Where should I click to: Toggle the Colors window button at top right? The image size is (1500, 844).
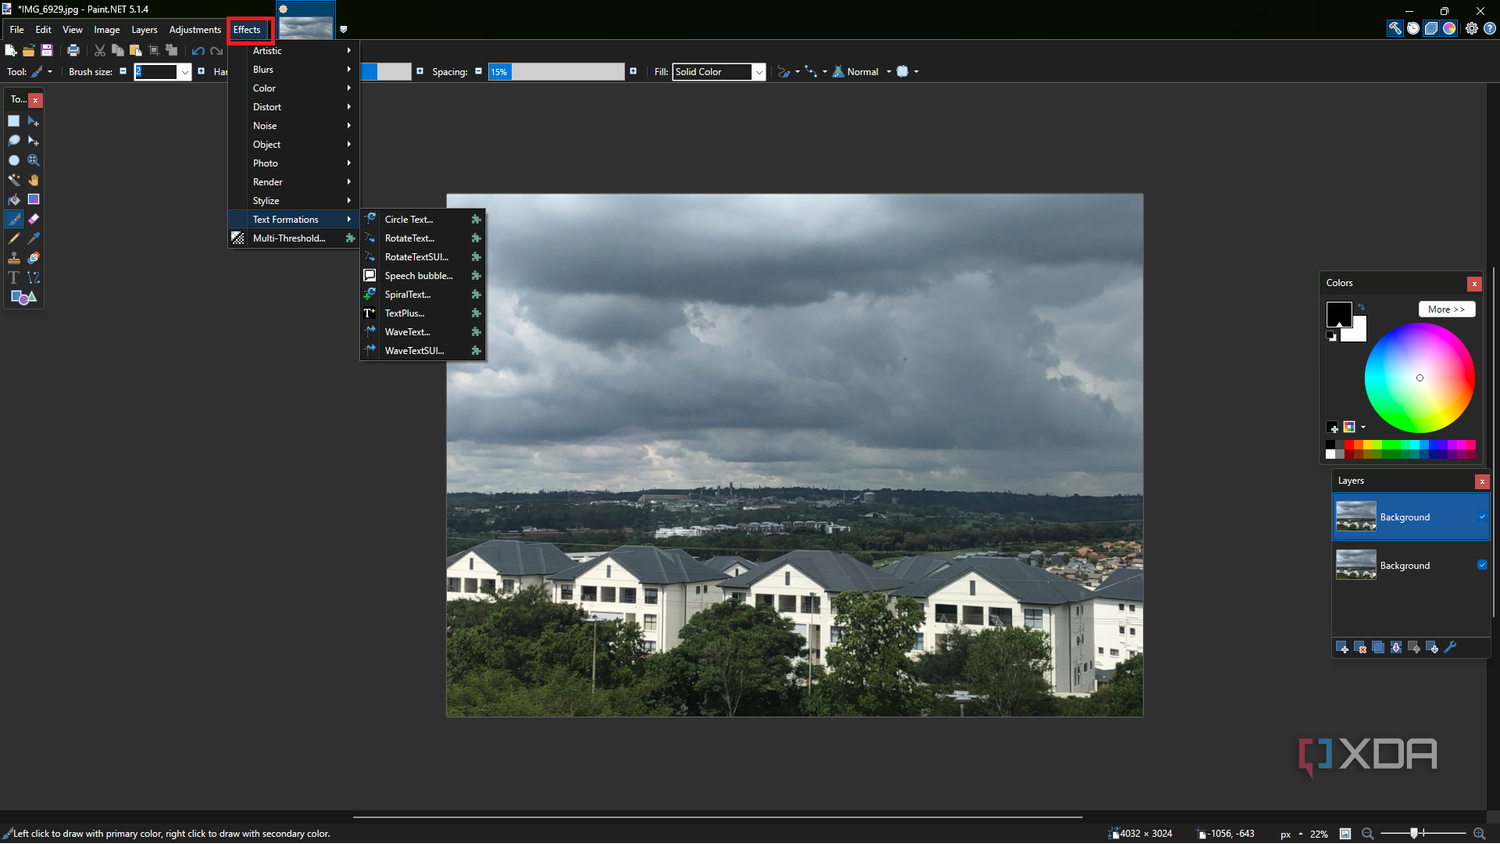tap(1449, 28)
